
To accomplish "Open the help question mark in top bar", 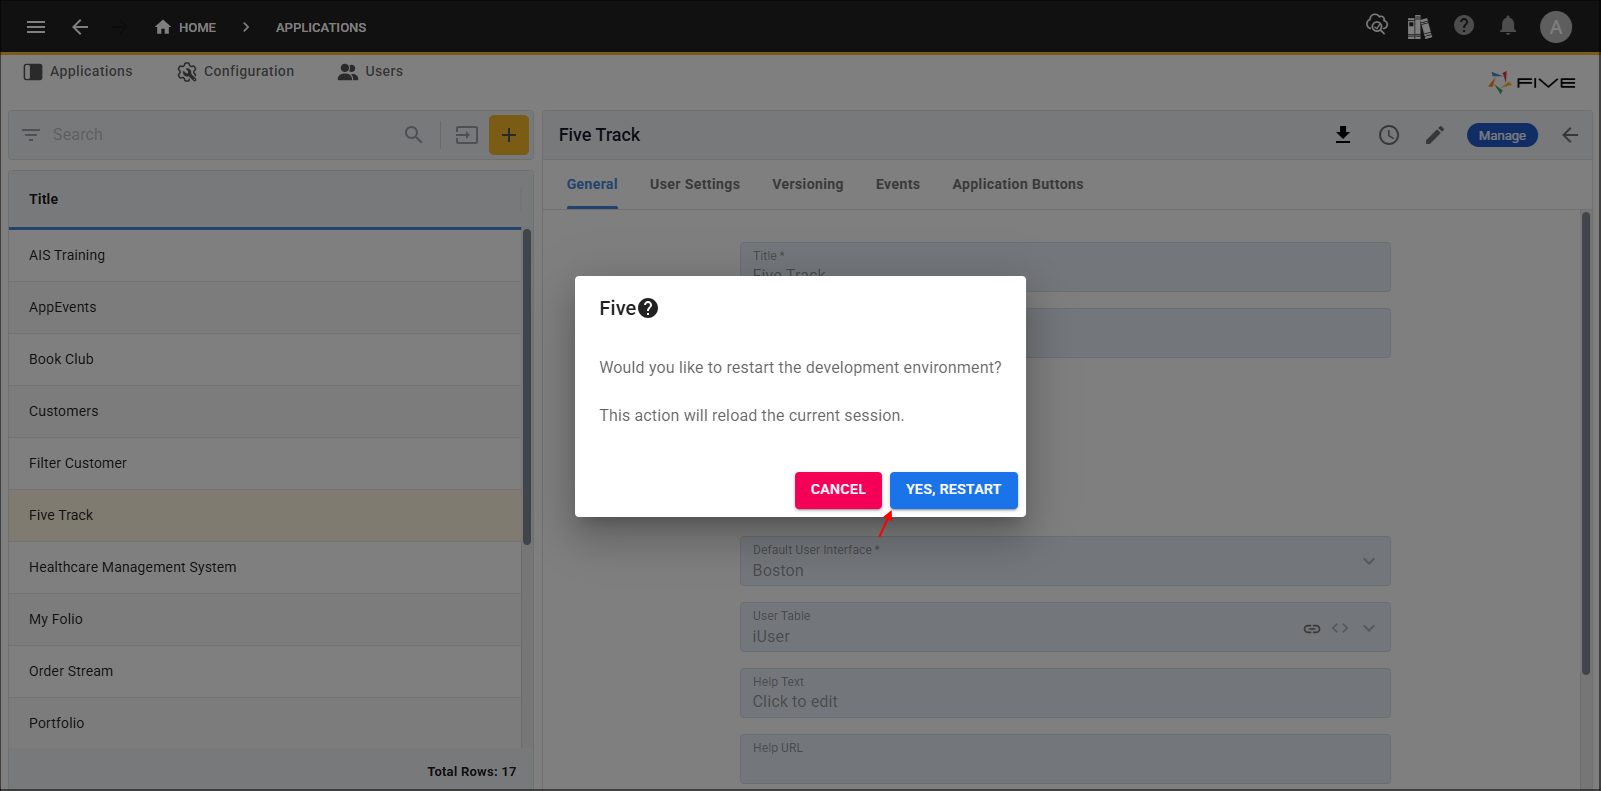I will tap(1464, 25).
